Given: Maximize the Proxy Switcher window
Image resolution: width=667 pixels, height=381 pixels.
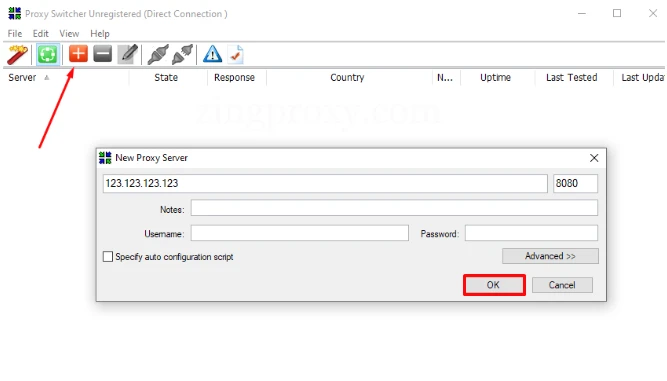Looking at the screenshot, I should 617,13.
